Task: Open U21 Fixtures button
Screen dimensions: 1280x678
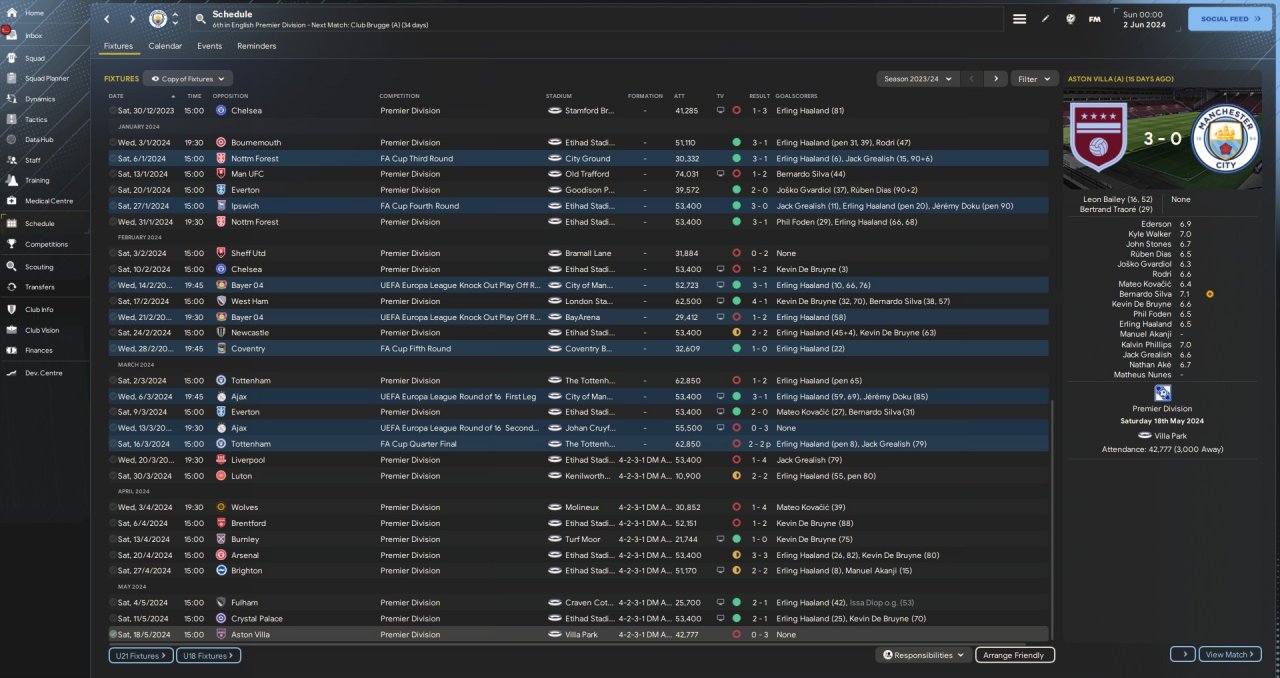Action: tap(140, 655)
